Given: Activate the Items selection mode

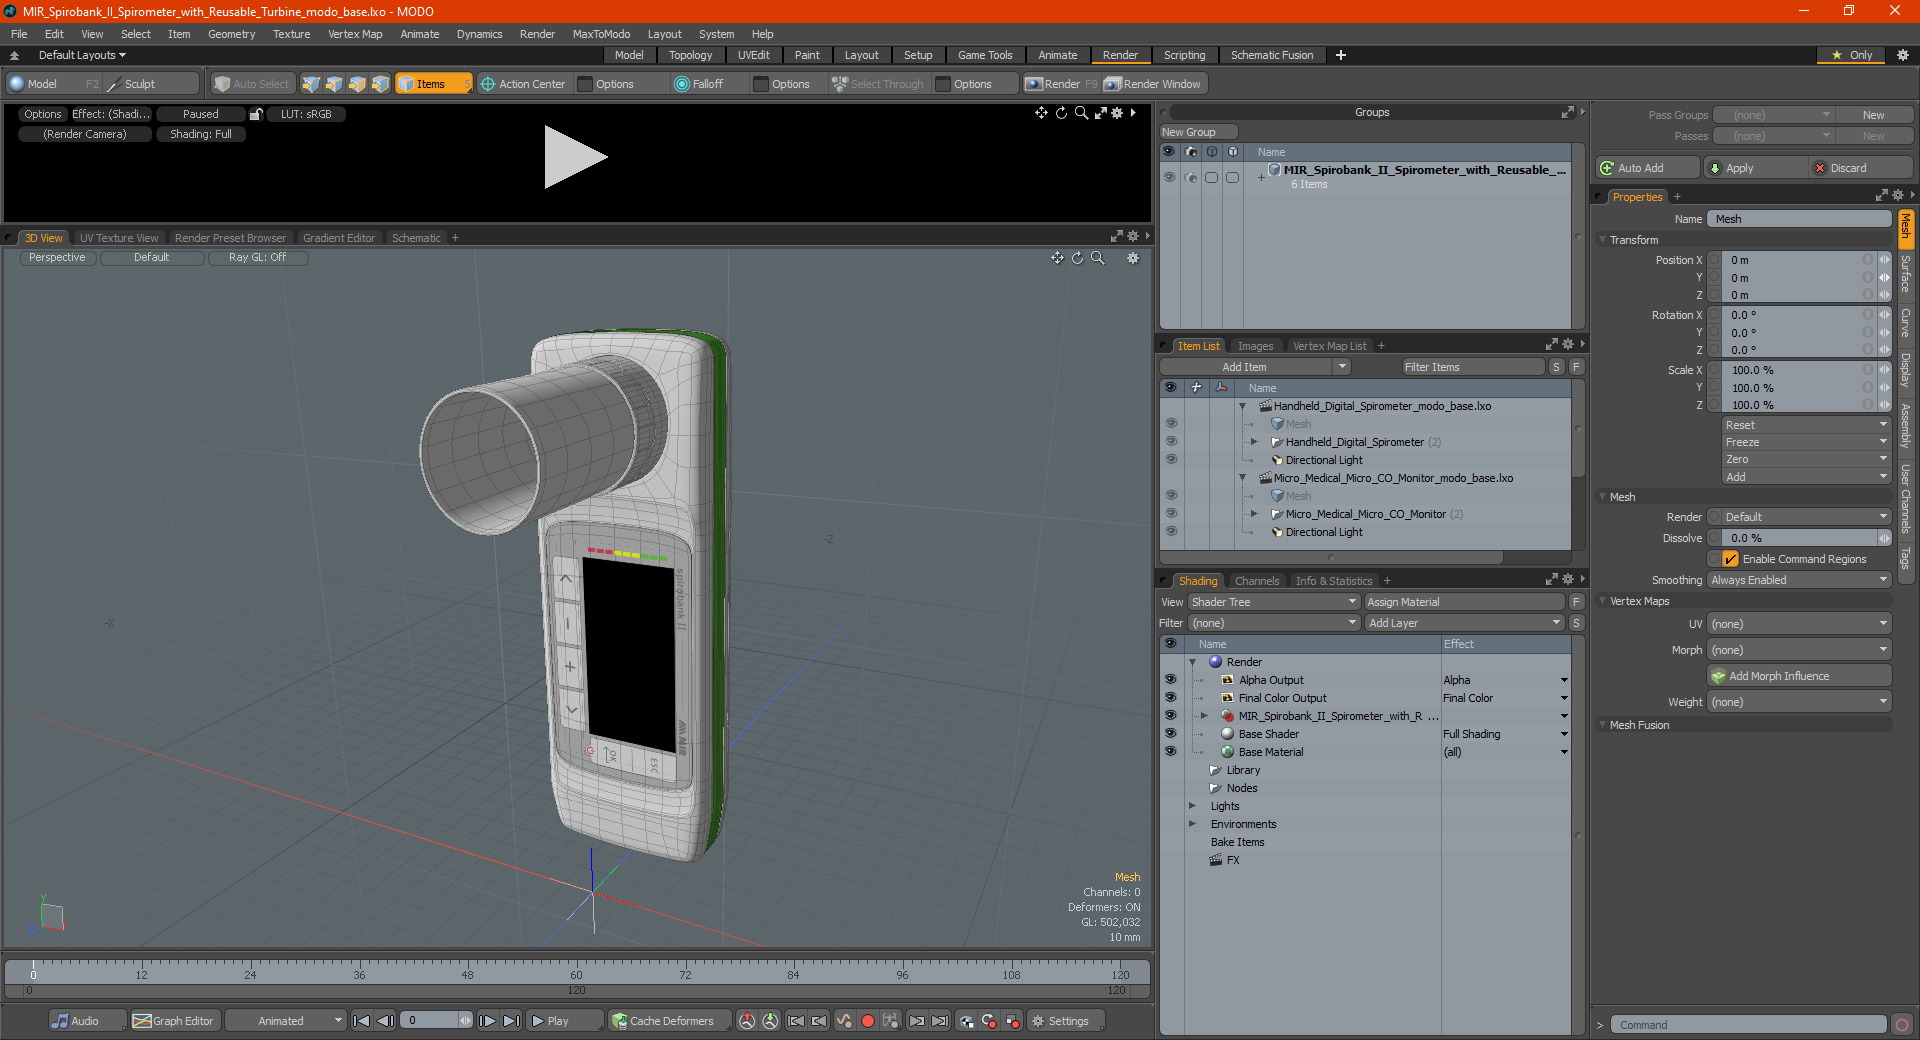Looking at the screenshot, I should click(432, 84).
